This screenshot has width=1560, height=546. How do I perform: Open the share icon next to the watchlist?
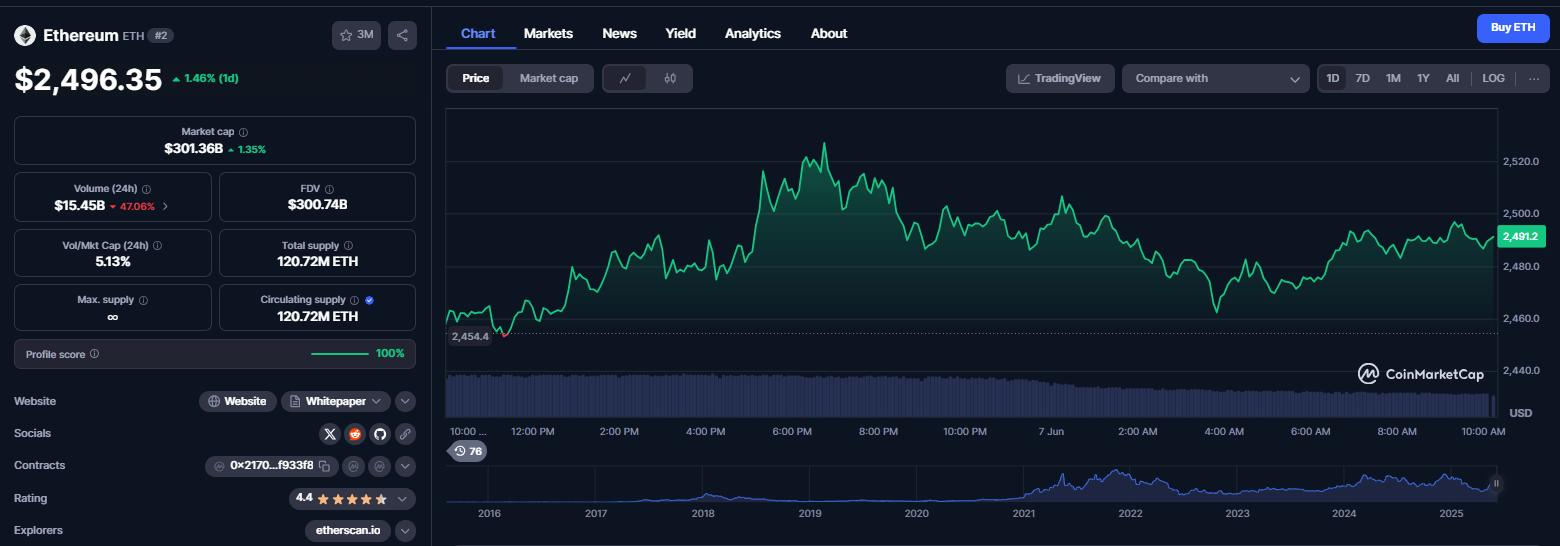point(402,35)
